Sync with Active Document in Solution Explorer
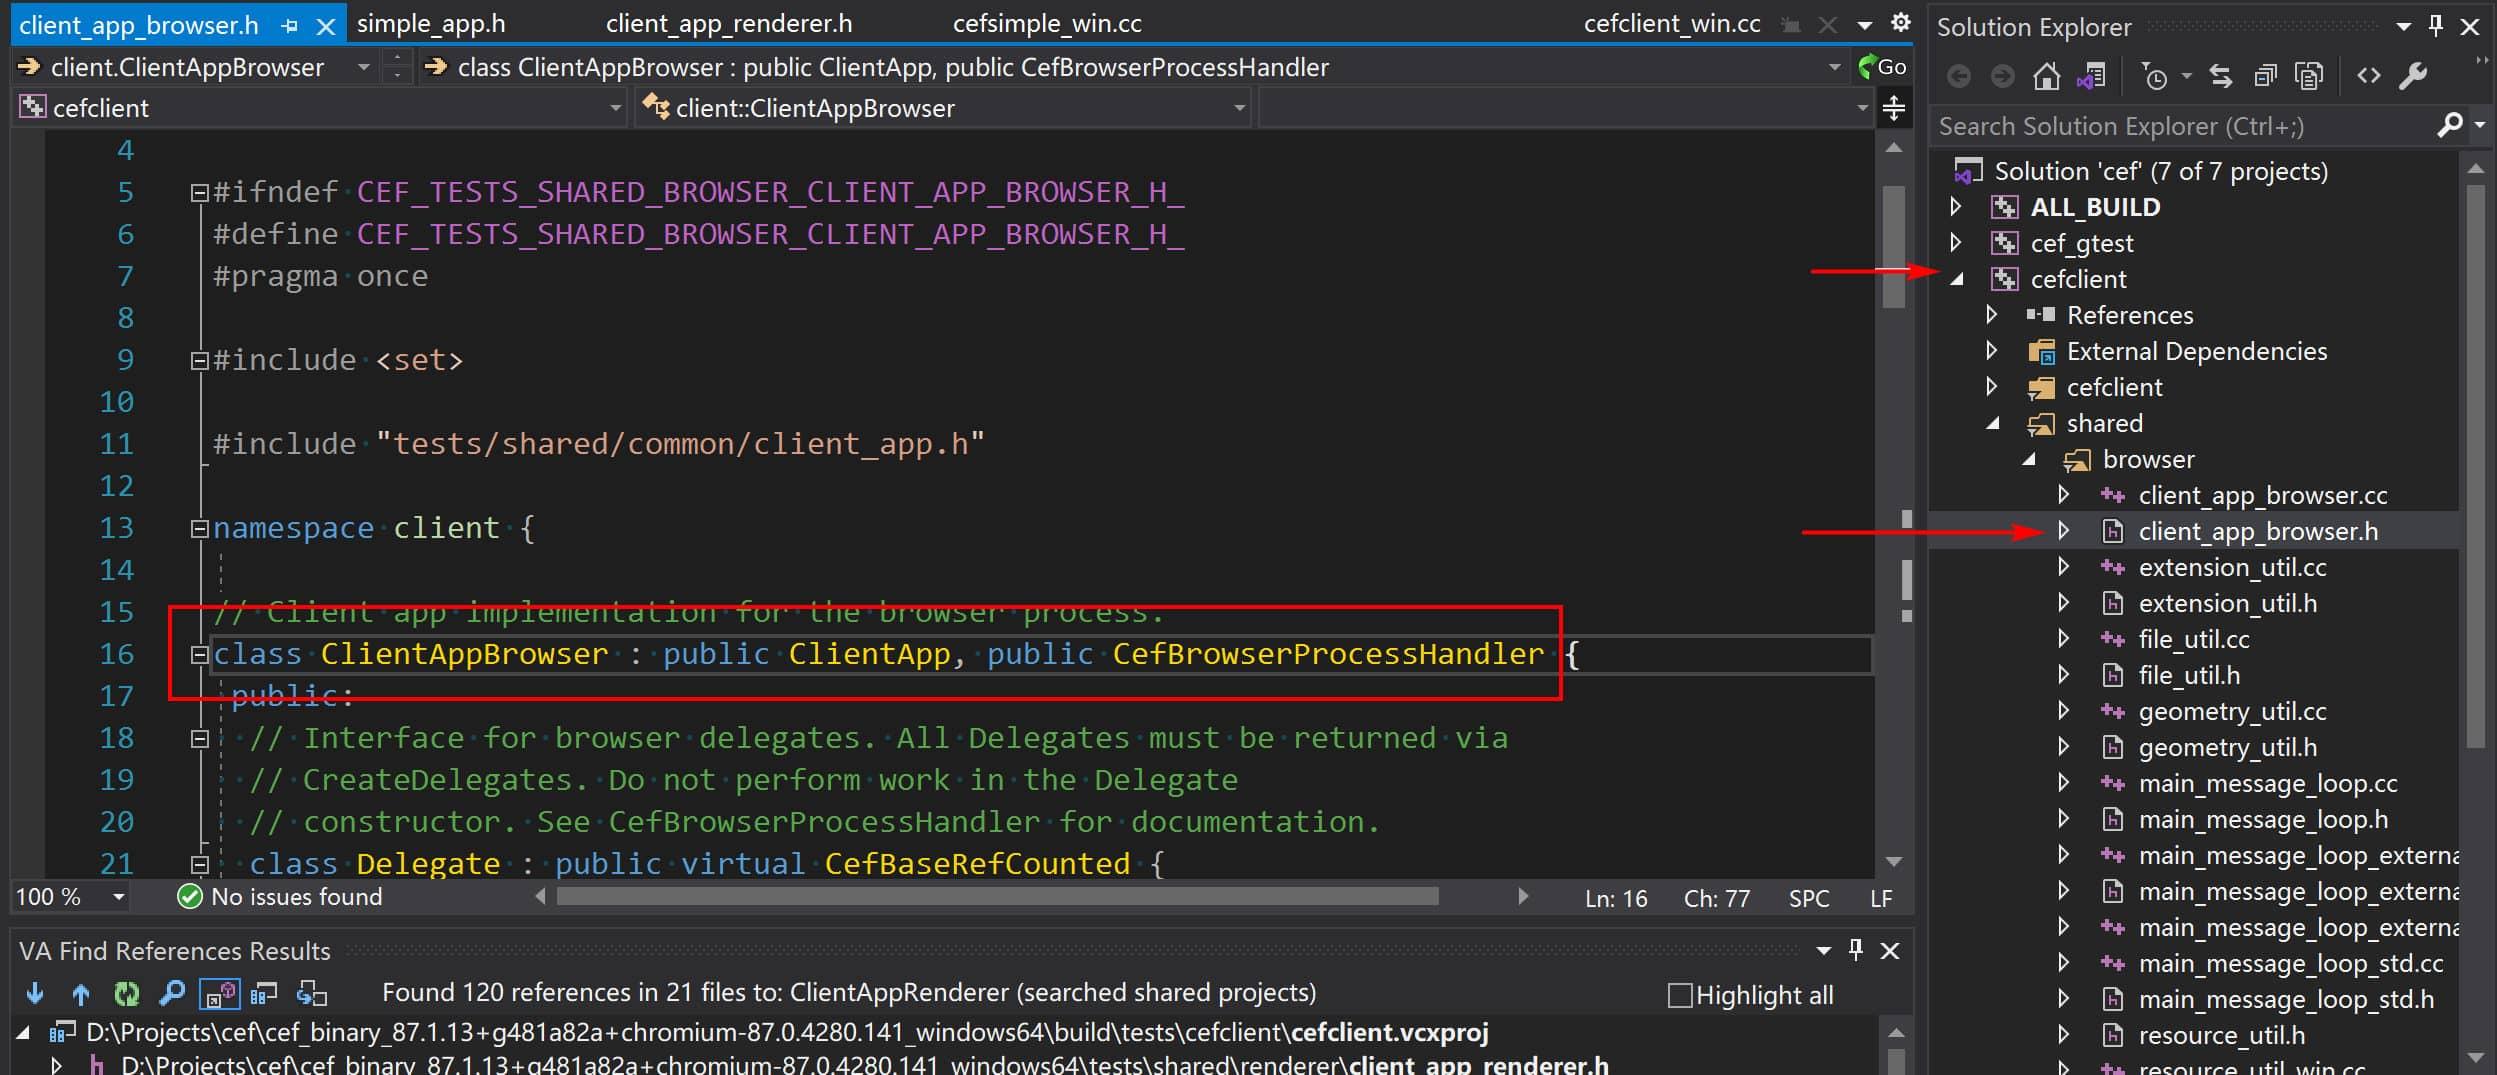 click(x=2220, y=76)
